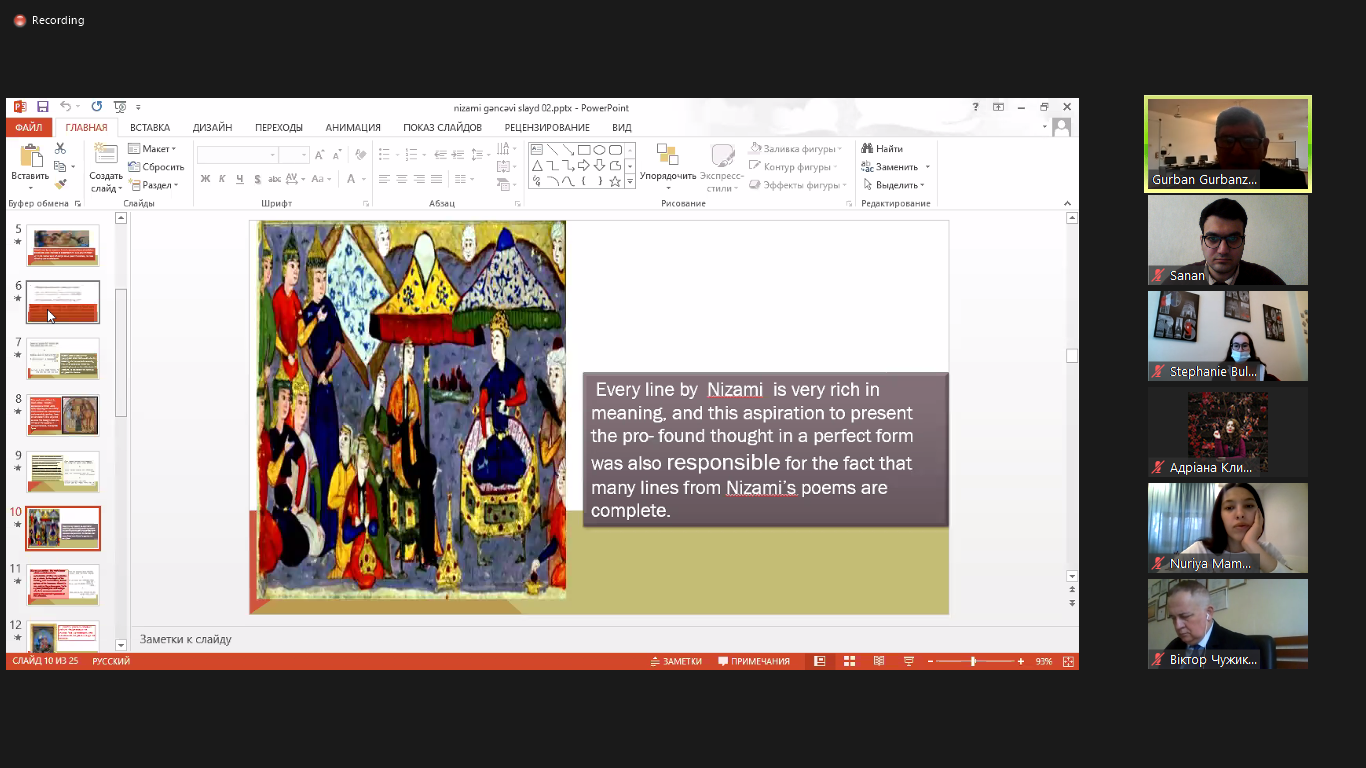This screenshot has height=768, width=1366.
Task: Save the presentation with the floppy disk icon
Action: coord(43,107)
